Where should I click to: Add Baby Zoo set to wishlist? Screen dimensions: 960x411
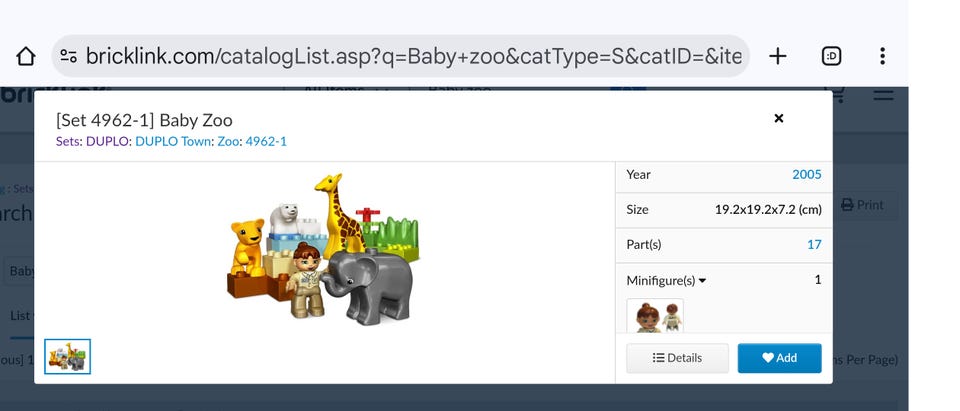click(x=779, y=358)
